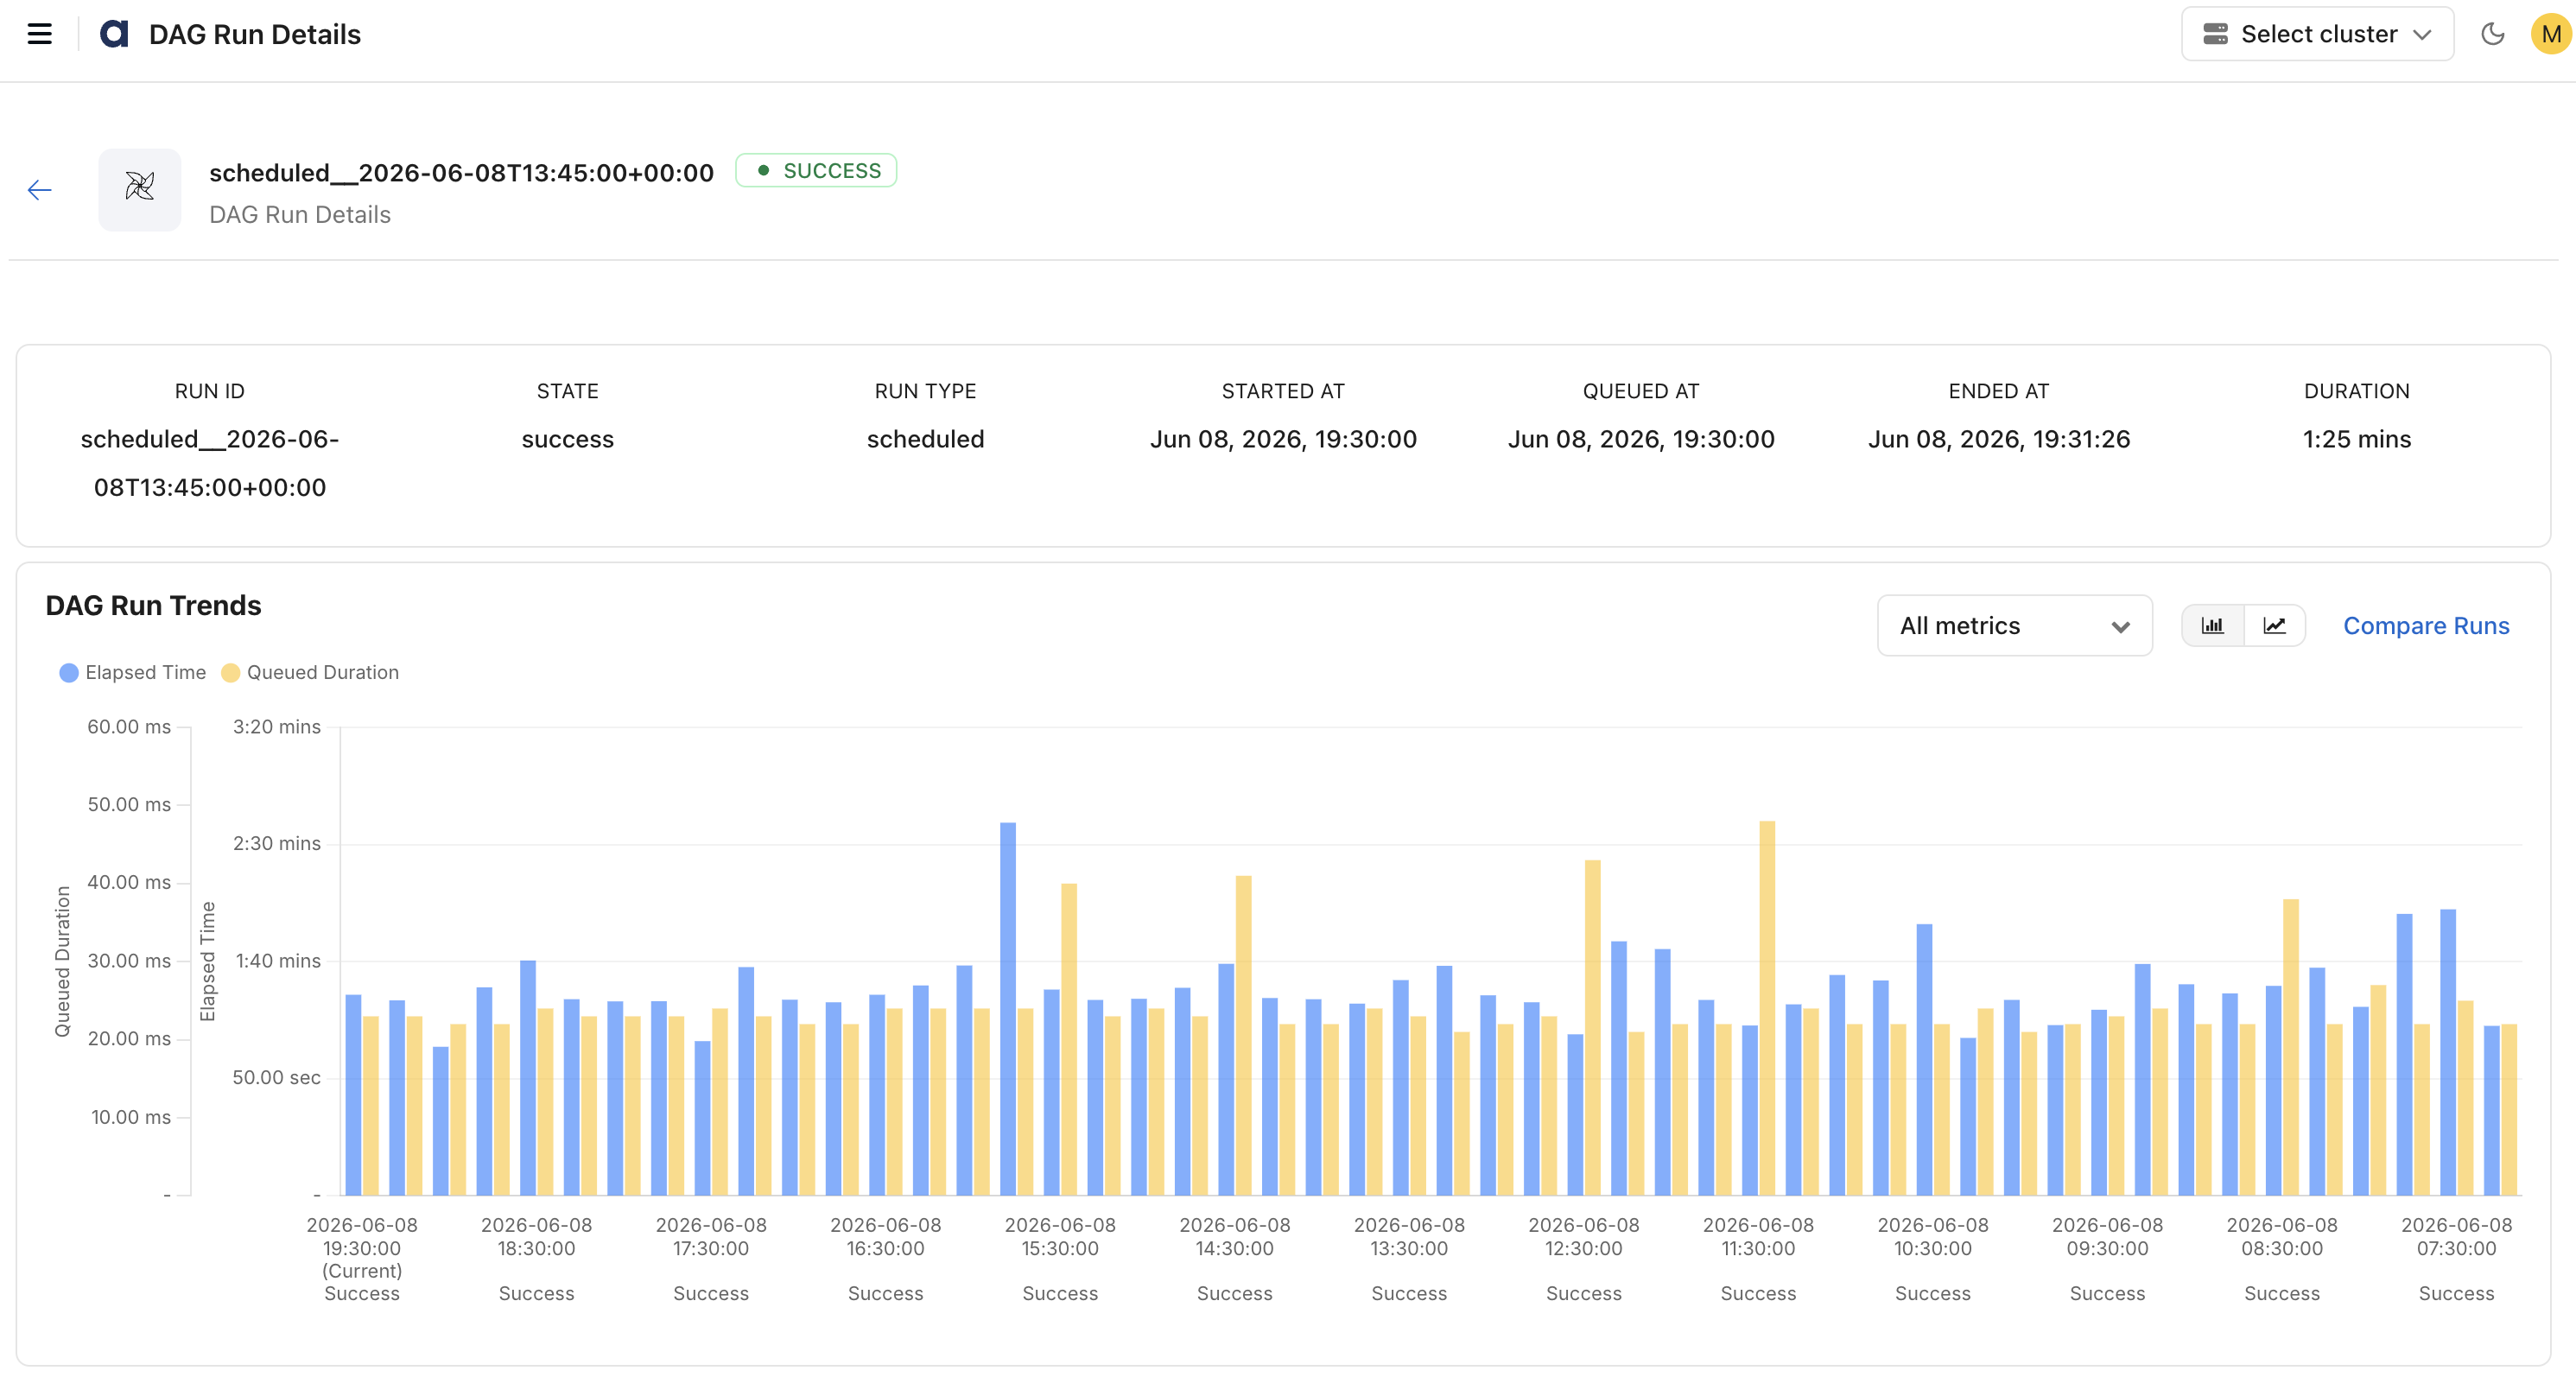Click the DAG pinwheel icon tile

pyautogui.click(x=140, y=189)
